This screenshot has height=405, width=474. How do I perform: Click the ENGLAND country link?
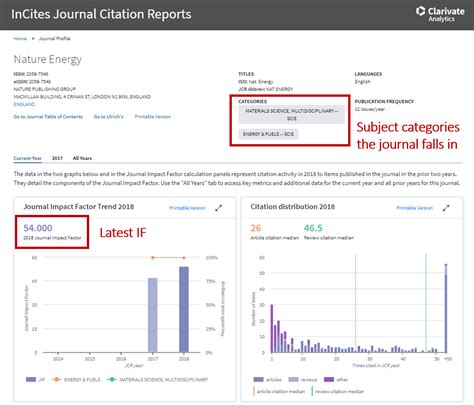[x=24, y=104]
